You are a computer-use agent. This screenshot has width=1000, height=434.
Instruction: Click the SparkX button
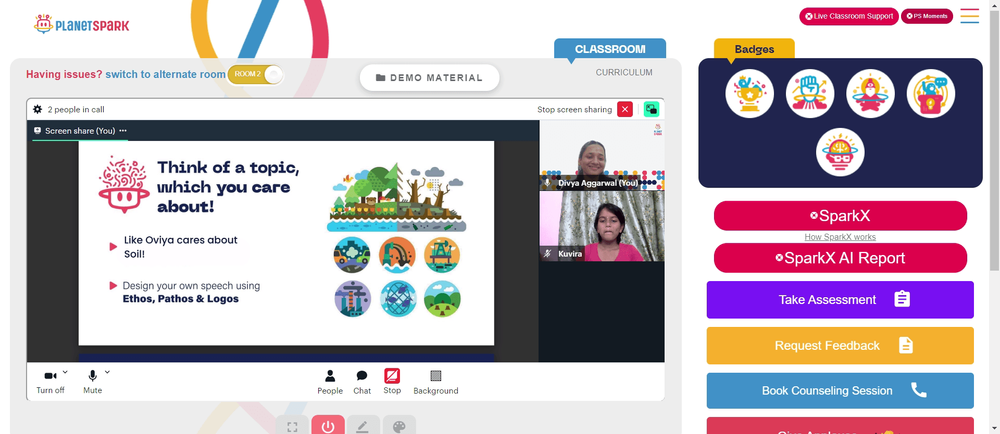click(840, 216)
